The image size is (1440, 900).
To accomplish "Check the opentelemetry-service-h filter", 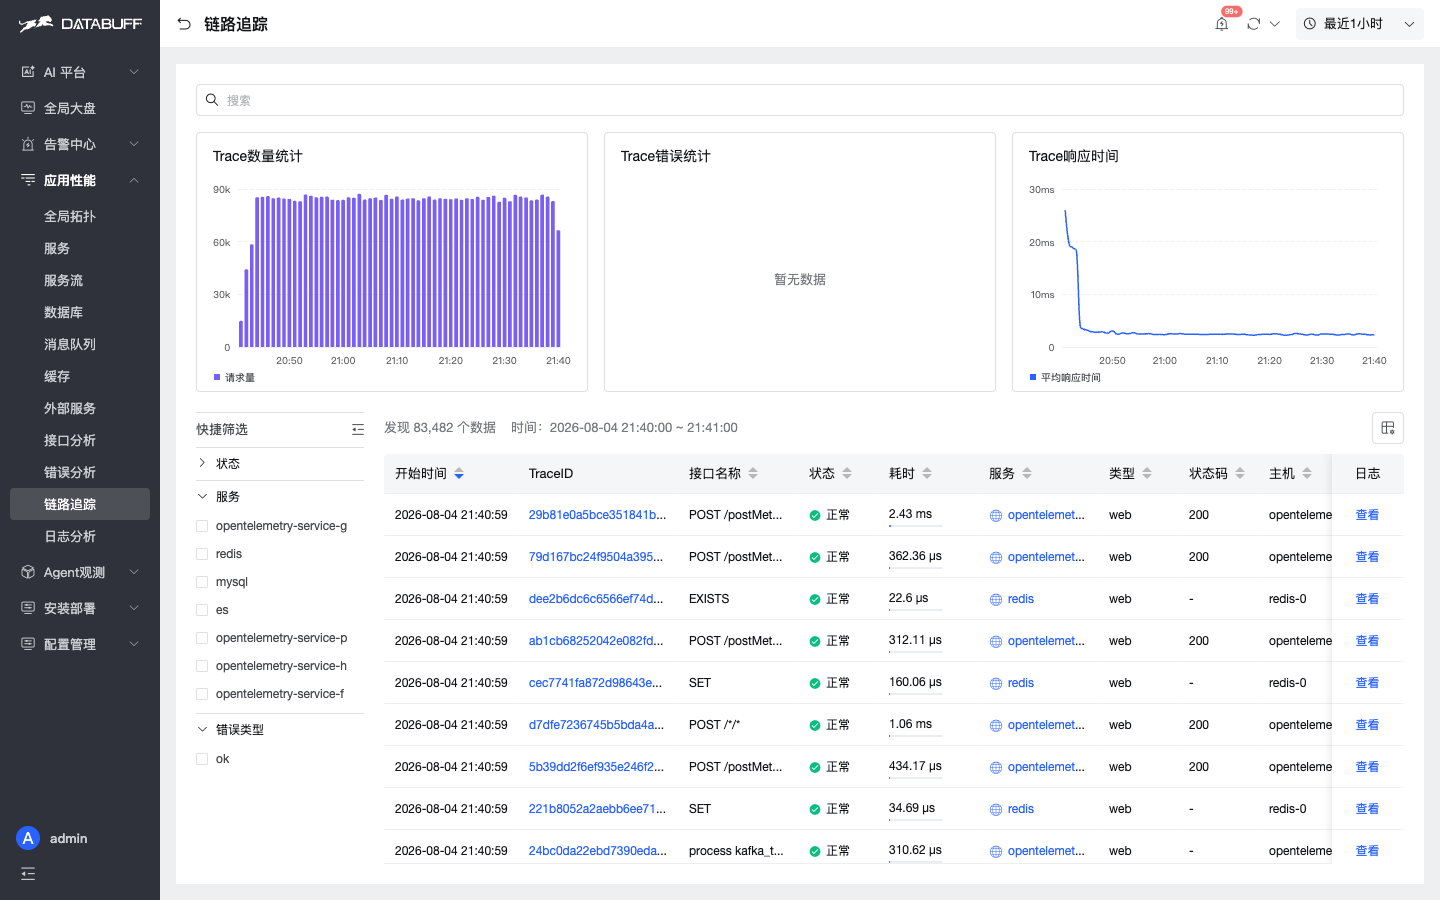I will coord(202,666).
